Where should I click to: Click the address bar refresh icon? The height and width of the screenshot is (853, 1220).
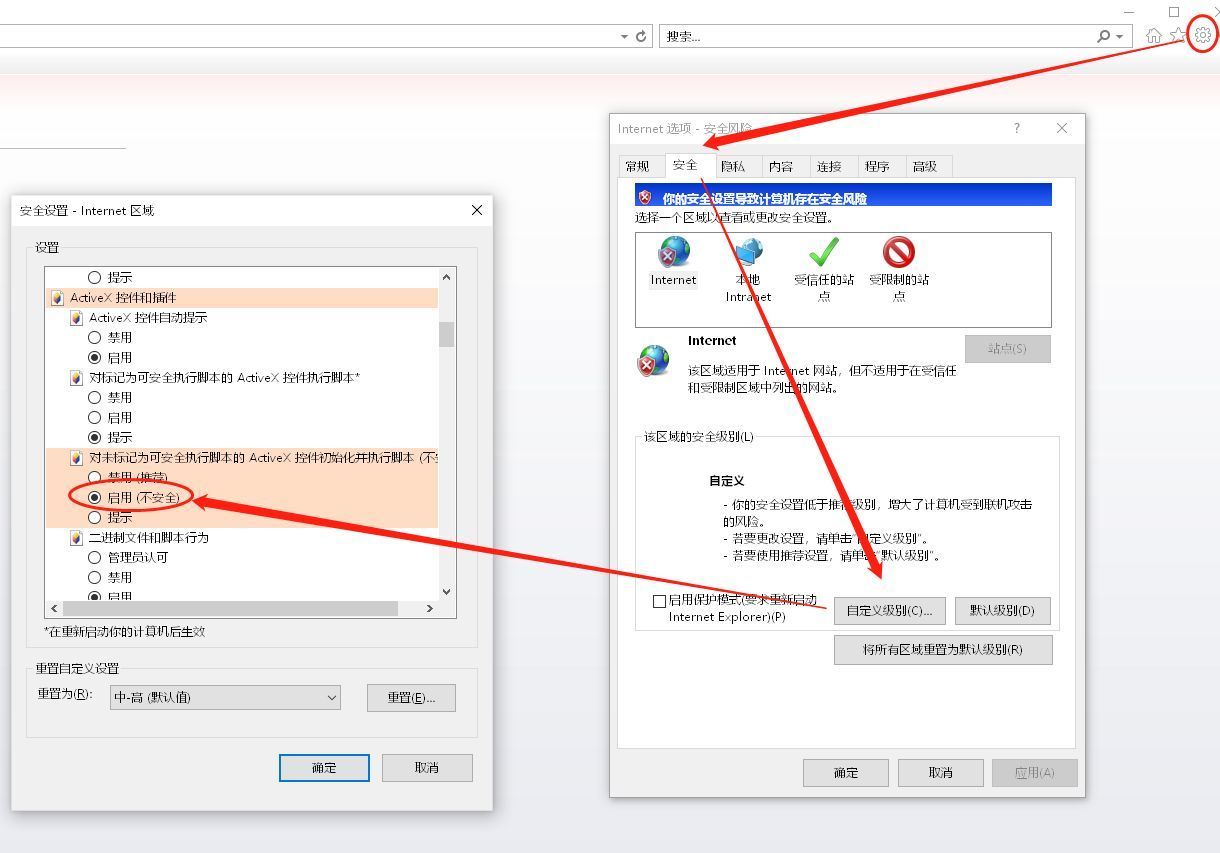pos(641,36)
